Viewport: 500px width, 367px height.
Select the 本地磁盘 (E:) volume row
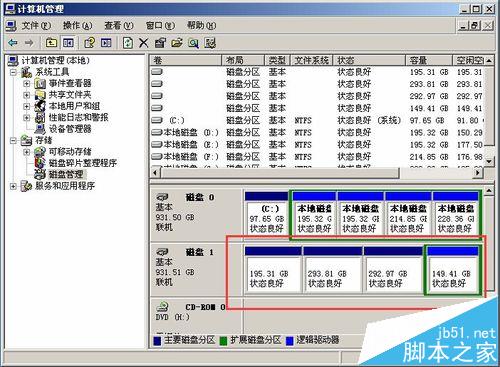pyautogui.click(x=317, y=145)
